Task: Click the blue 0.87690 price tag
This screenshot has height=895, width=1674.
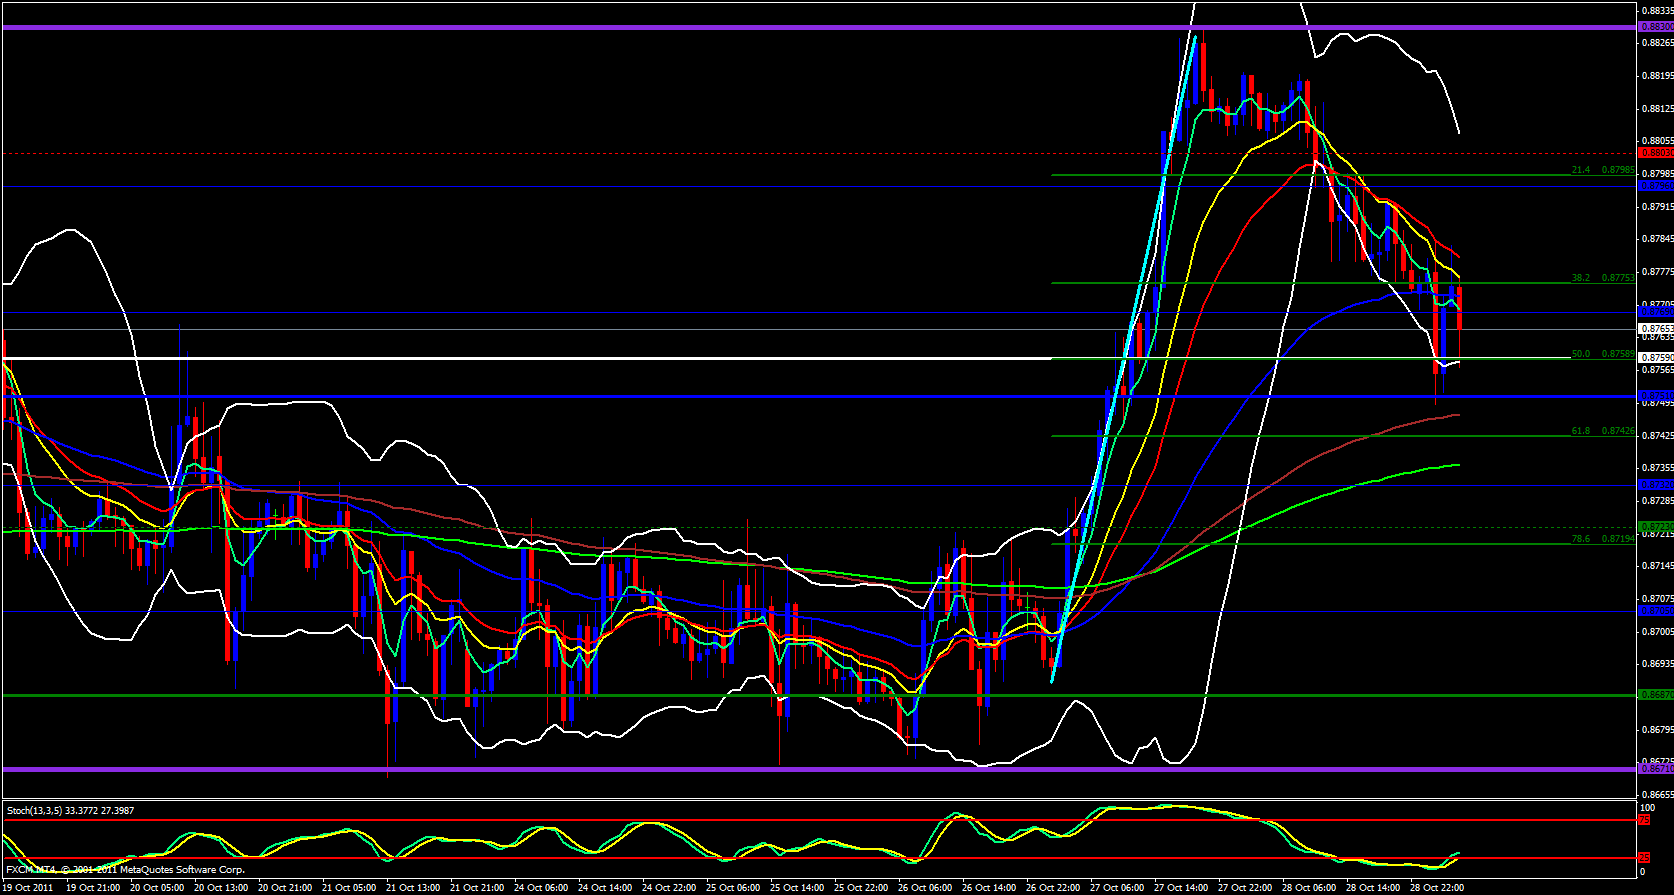Action: point(1655,312)
